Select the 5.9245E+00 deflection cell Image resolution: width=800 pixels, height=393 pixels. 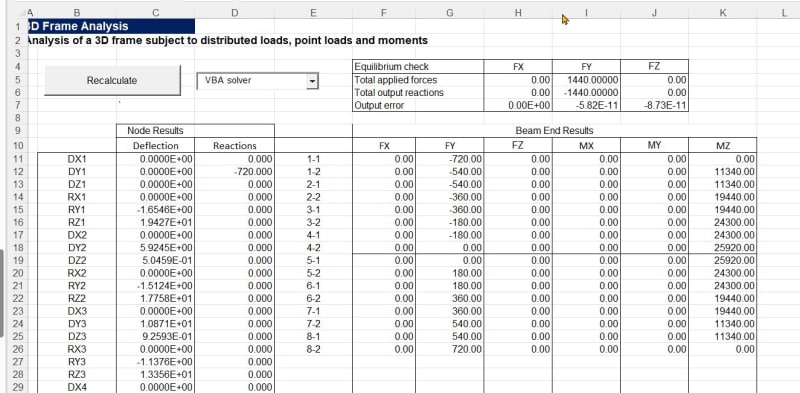(x=156, y=248)
